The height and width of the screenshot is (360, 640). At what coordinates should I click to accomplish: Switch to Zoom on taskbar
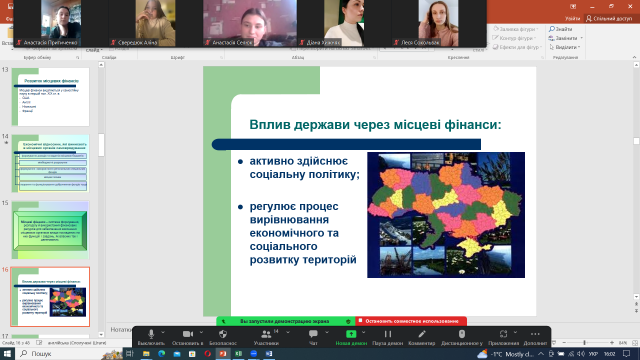(253, 353)
